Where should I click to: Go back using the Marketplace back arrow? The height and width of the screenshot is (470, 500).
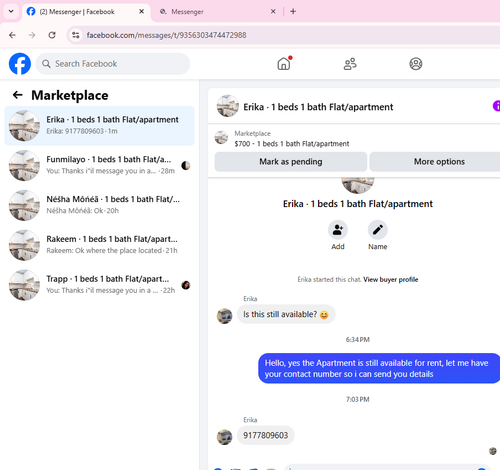(x=17, y=95)
